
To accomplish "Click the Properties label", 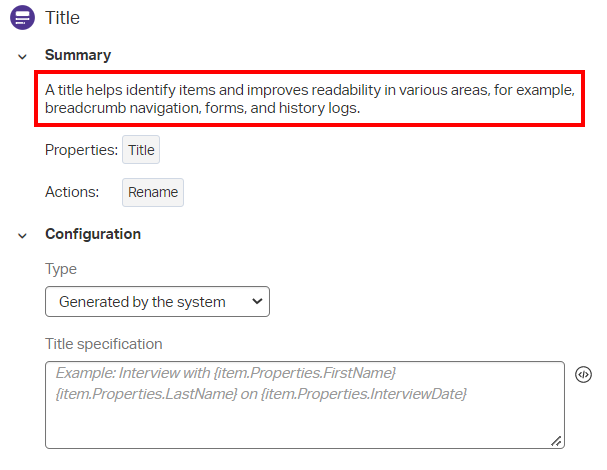I will click(81, 151).
